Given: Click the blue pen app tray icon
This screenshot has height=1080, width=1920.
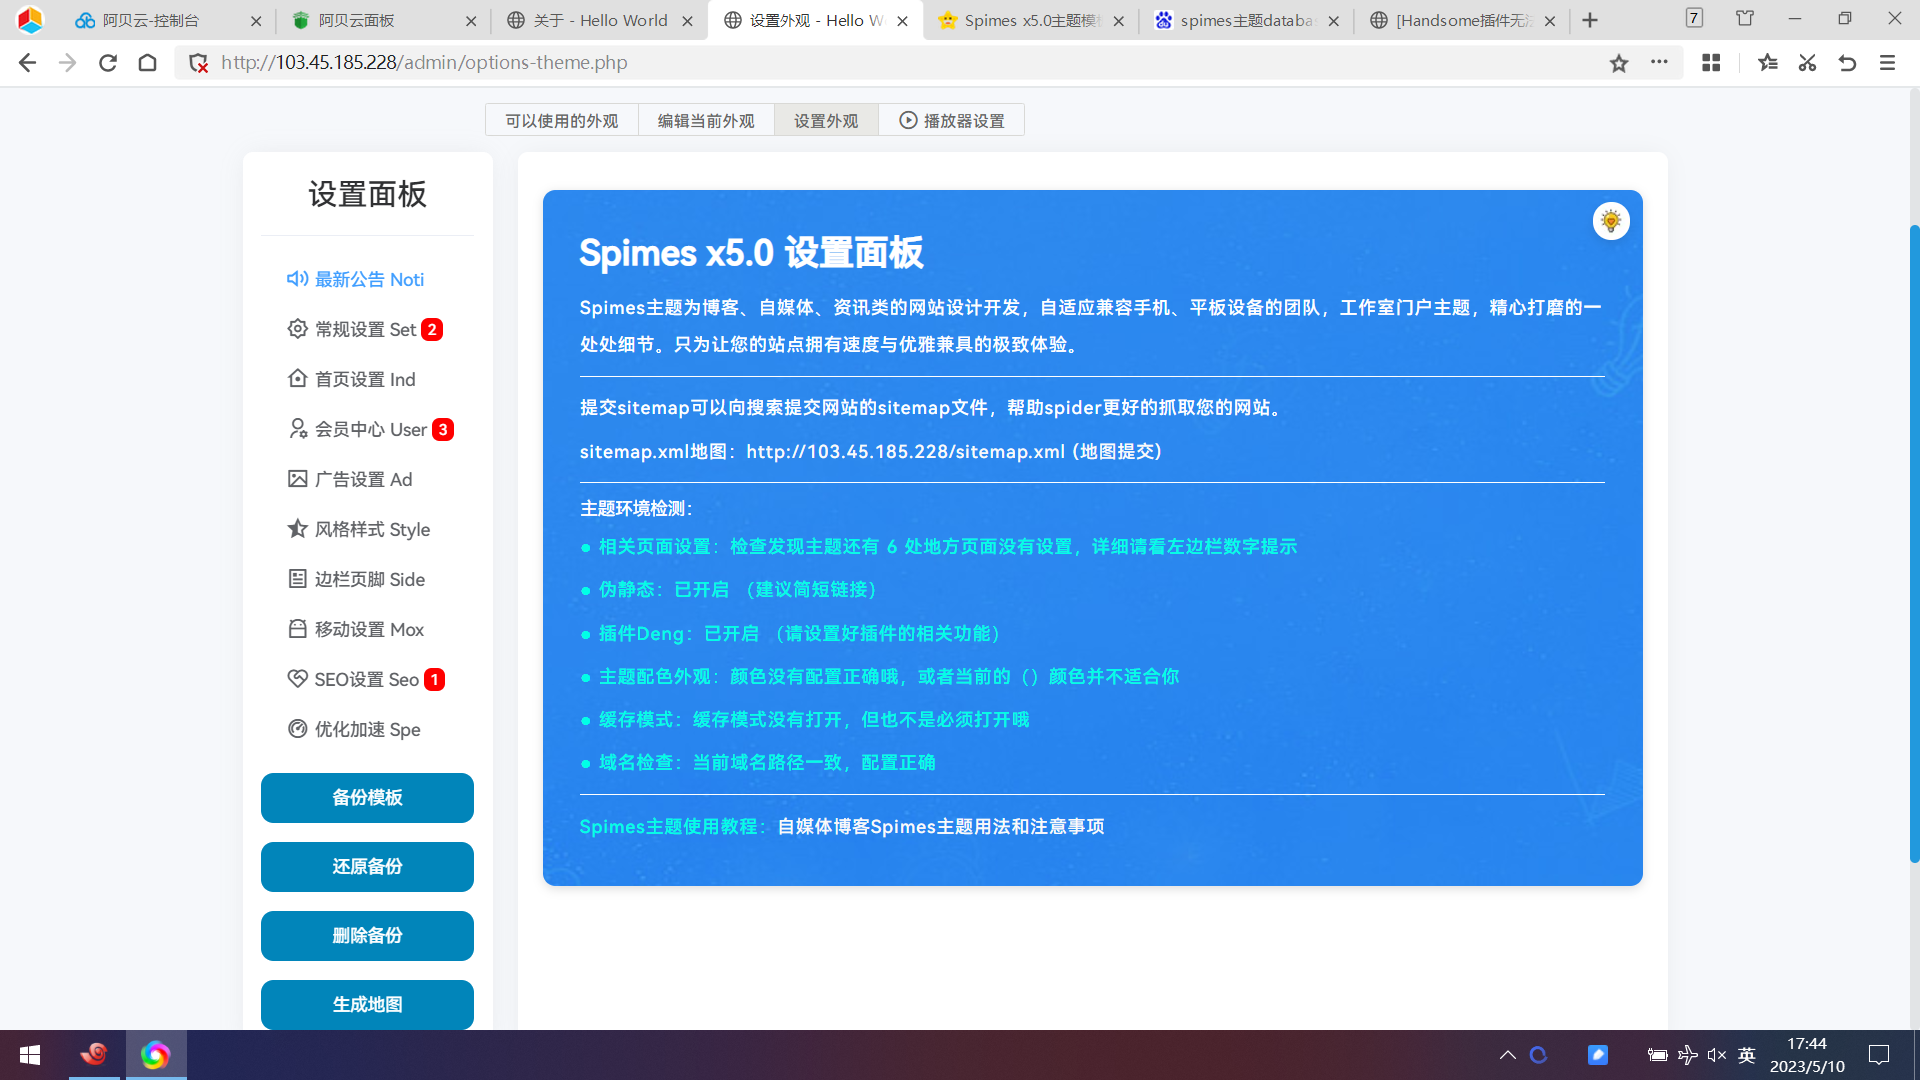Looking at the screenshot, I should 1598,1055.
